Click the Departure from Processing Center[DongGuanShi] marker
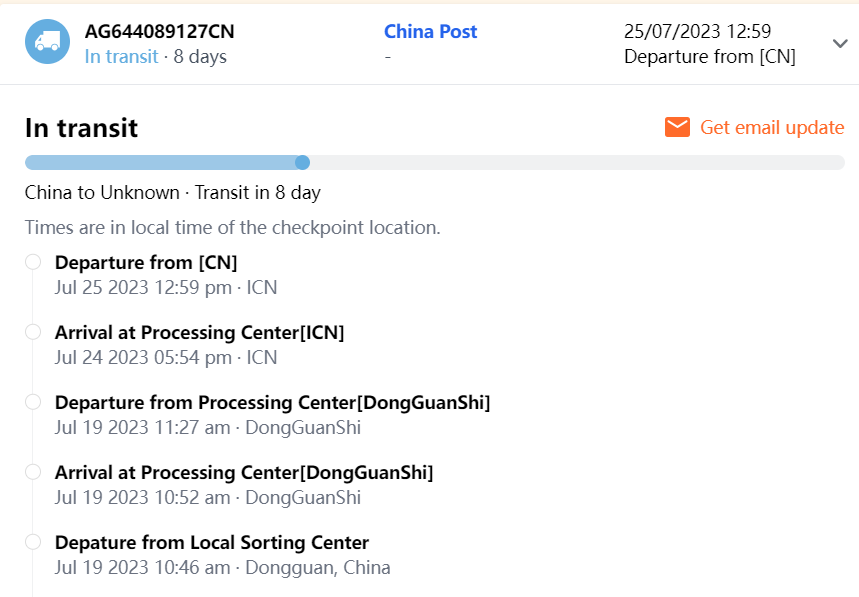Viewport: 859px width, 597px height. 33,402
